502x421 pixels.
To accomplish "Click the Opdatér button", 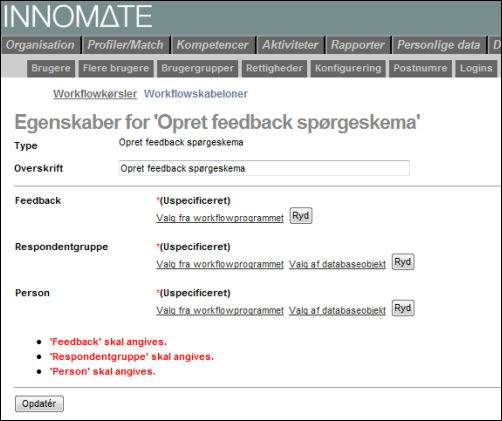I will 39,404.
